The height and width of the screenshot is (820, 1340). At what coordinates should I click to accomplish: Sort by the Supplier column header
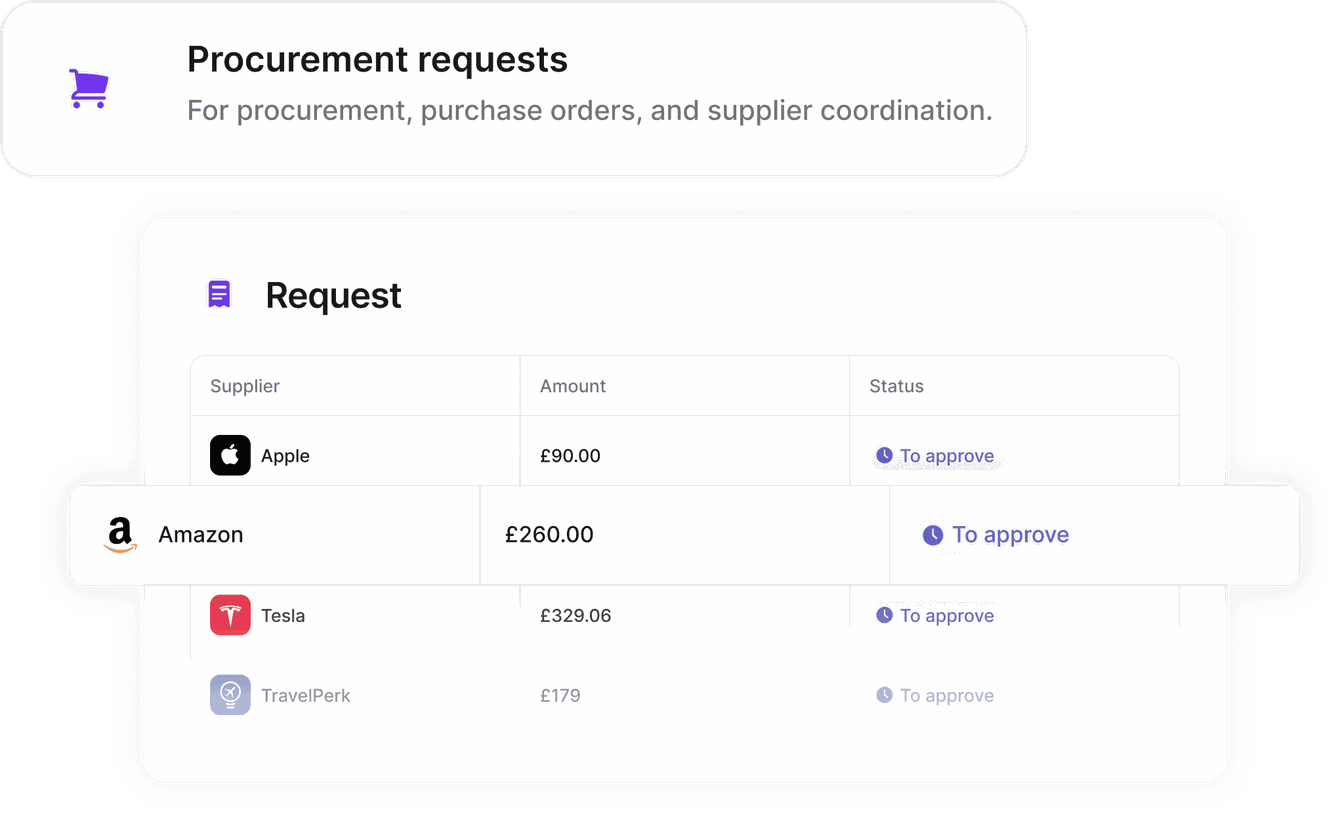245,386
